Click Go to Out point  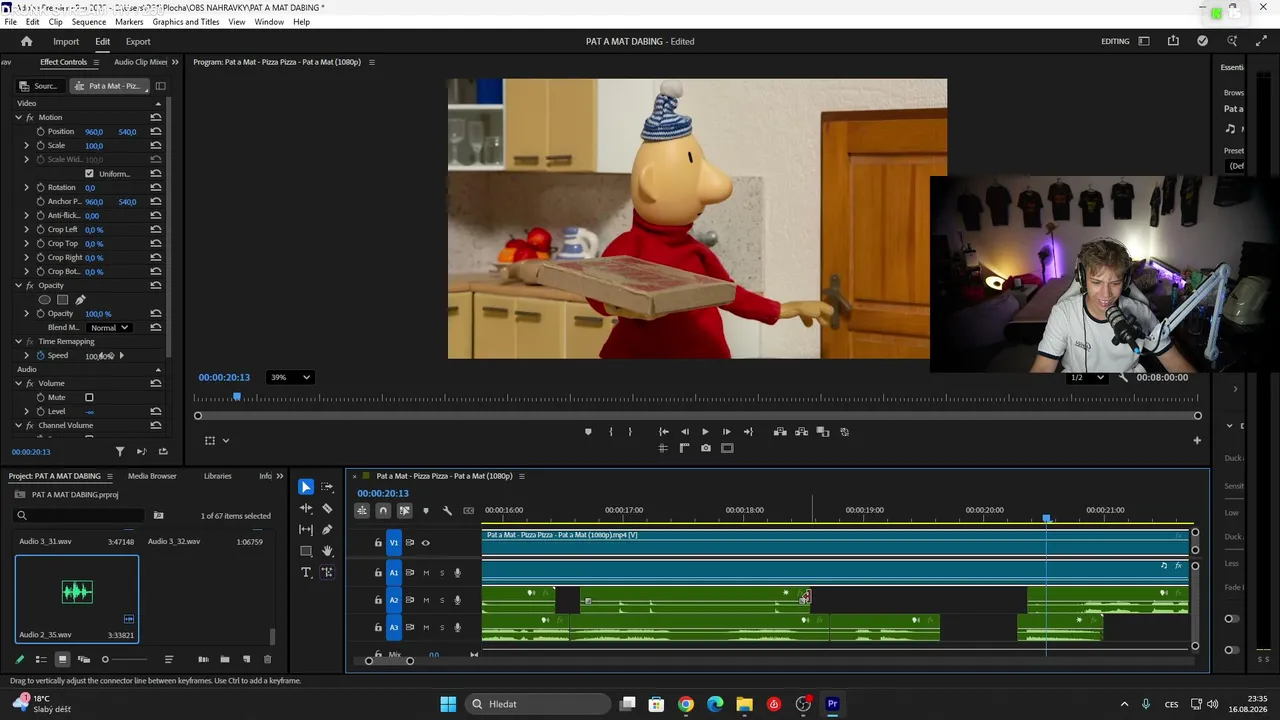[748, 432]
